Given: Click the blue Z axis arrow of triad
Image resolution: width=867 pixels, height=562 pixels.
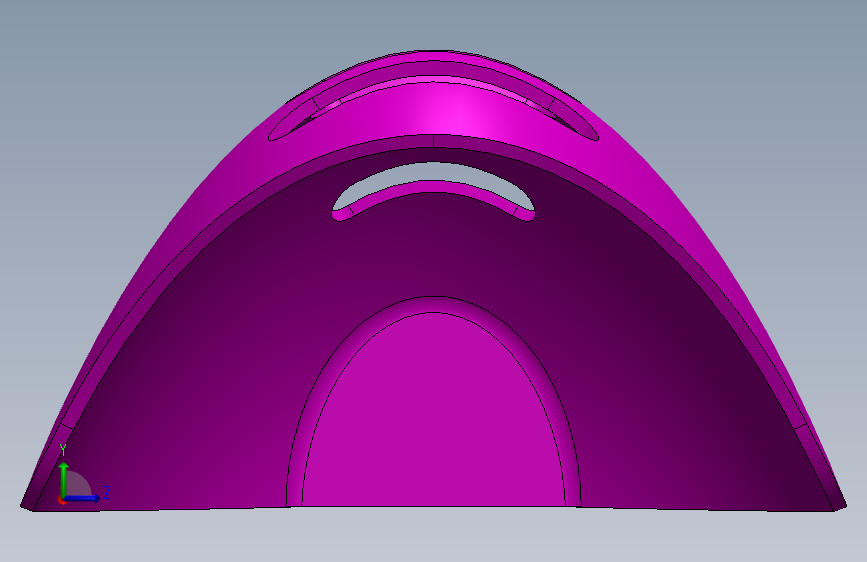Looking at the screenshot, I should pyautogui.click(x=83, y=498).
